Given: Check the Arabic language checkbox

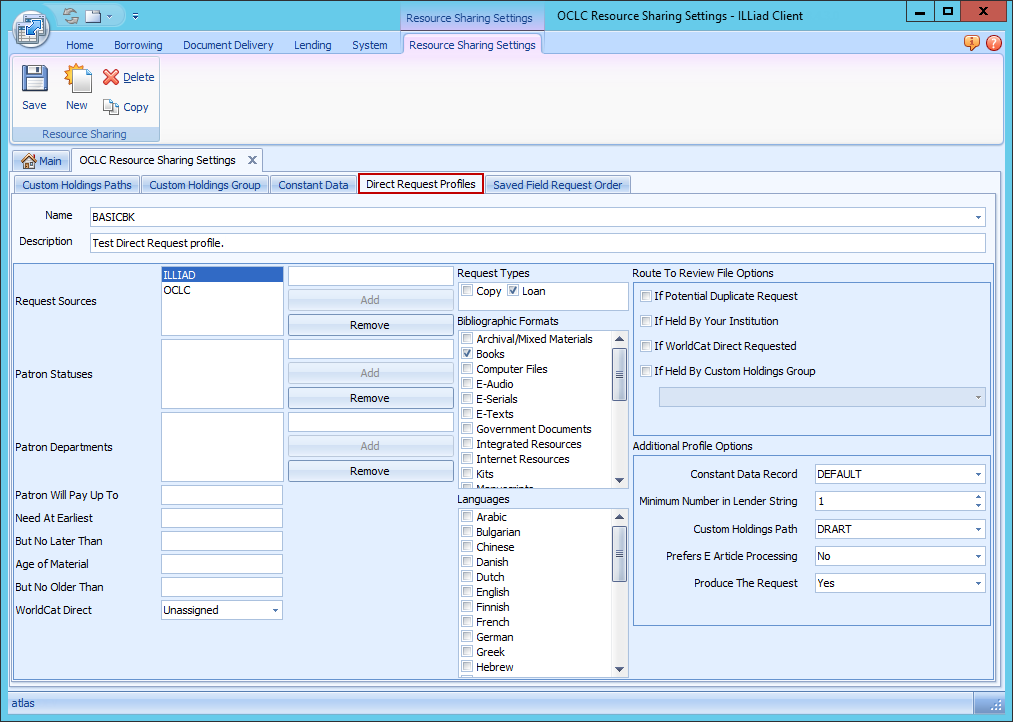Looking at the screenshot, I should [467, 517].
